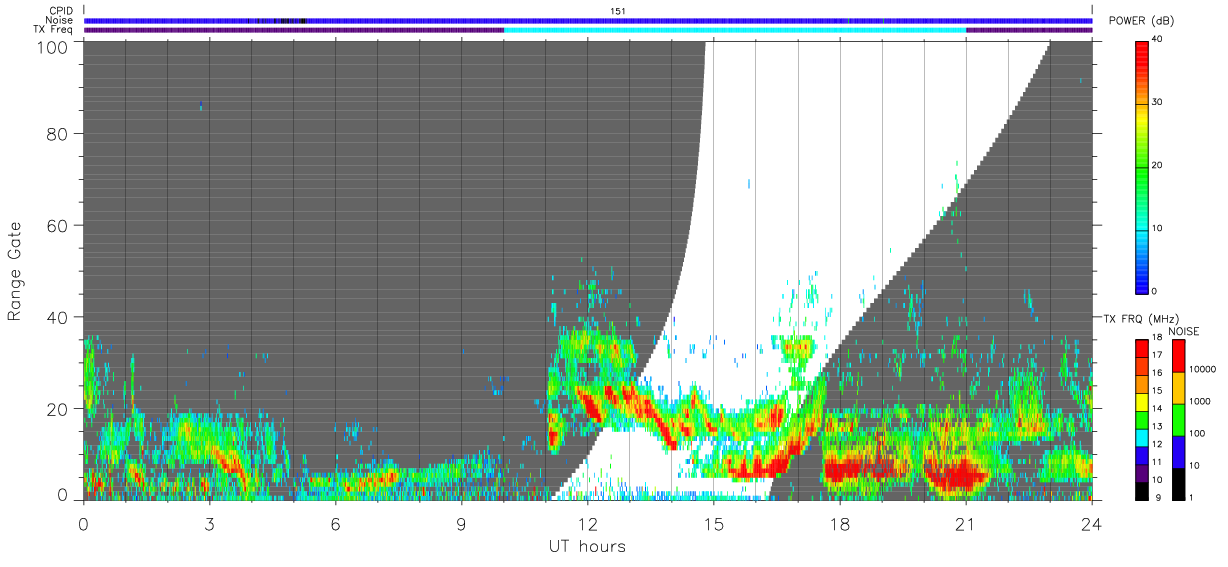
Task: Click the 40 tick on Range Gate axis
Action: [58, 317]
